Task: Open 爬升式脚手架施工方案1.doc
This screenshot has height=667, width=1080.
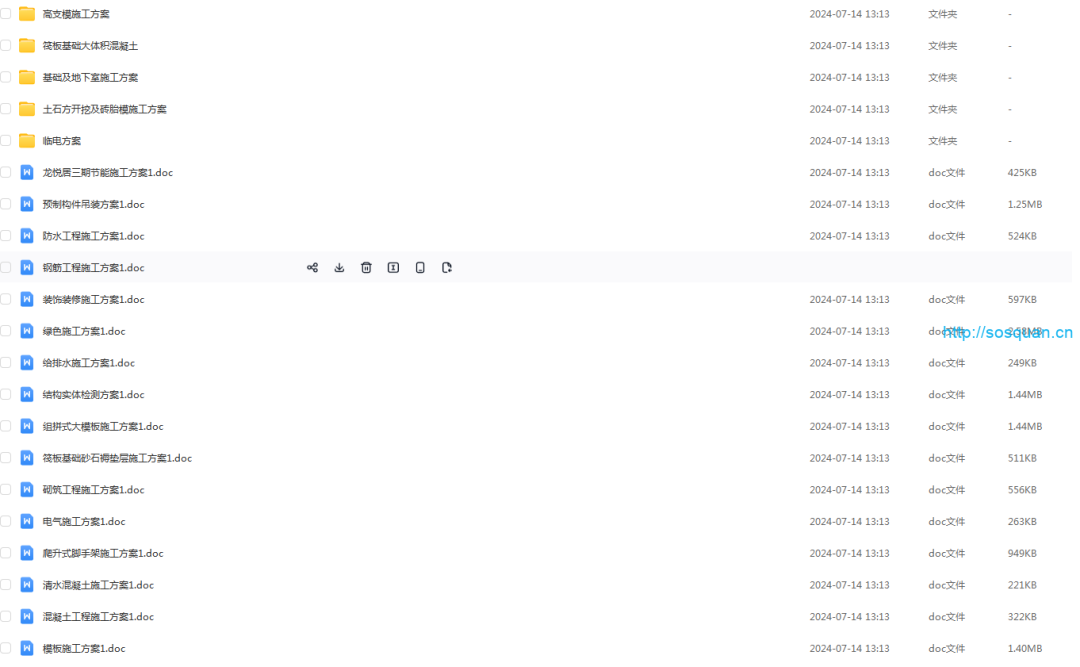Action: (x=103, y=553)
